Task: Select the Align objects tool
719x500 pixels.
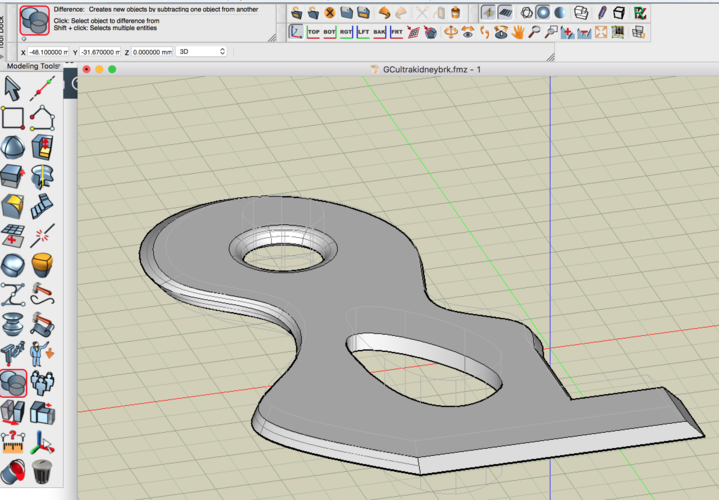Action: (42, 412)
